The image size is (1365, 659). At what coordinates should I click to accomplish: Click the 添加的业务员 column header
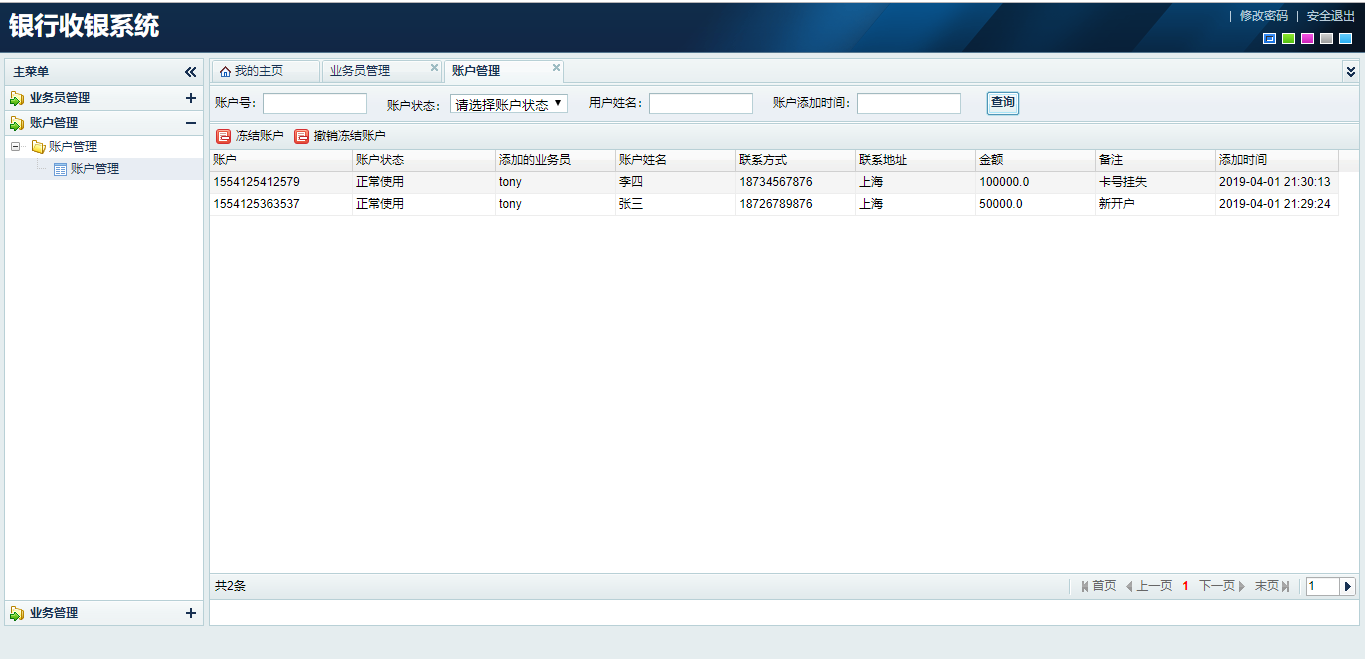555,160
